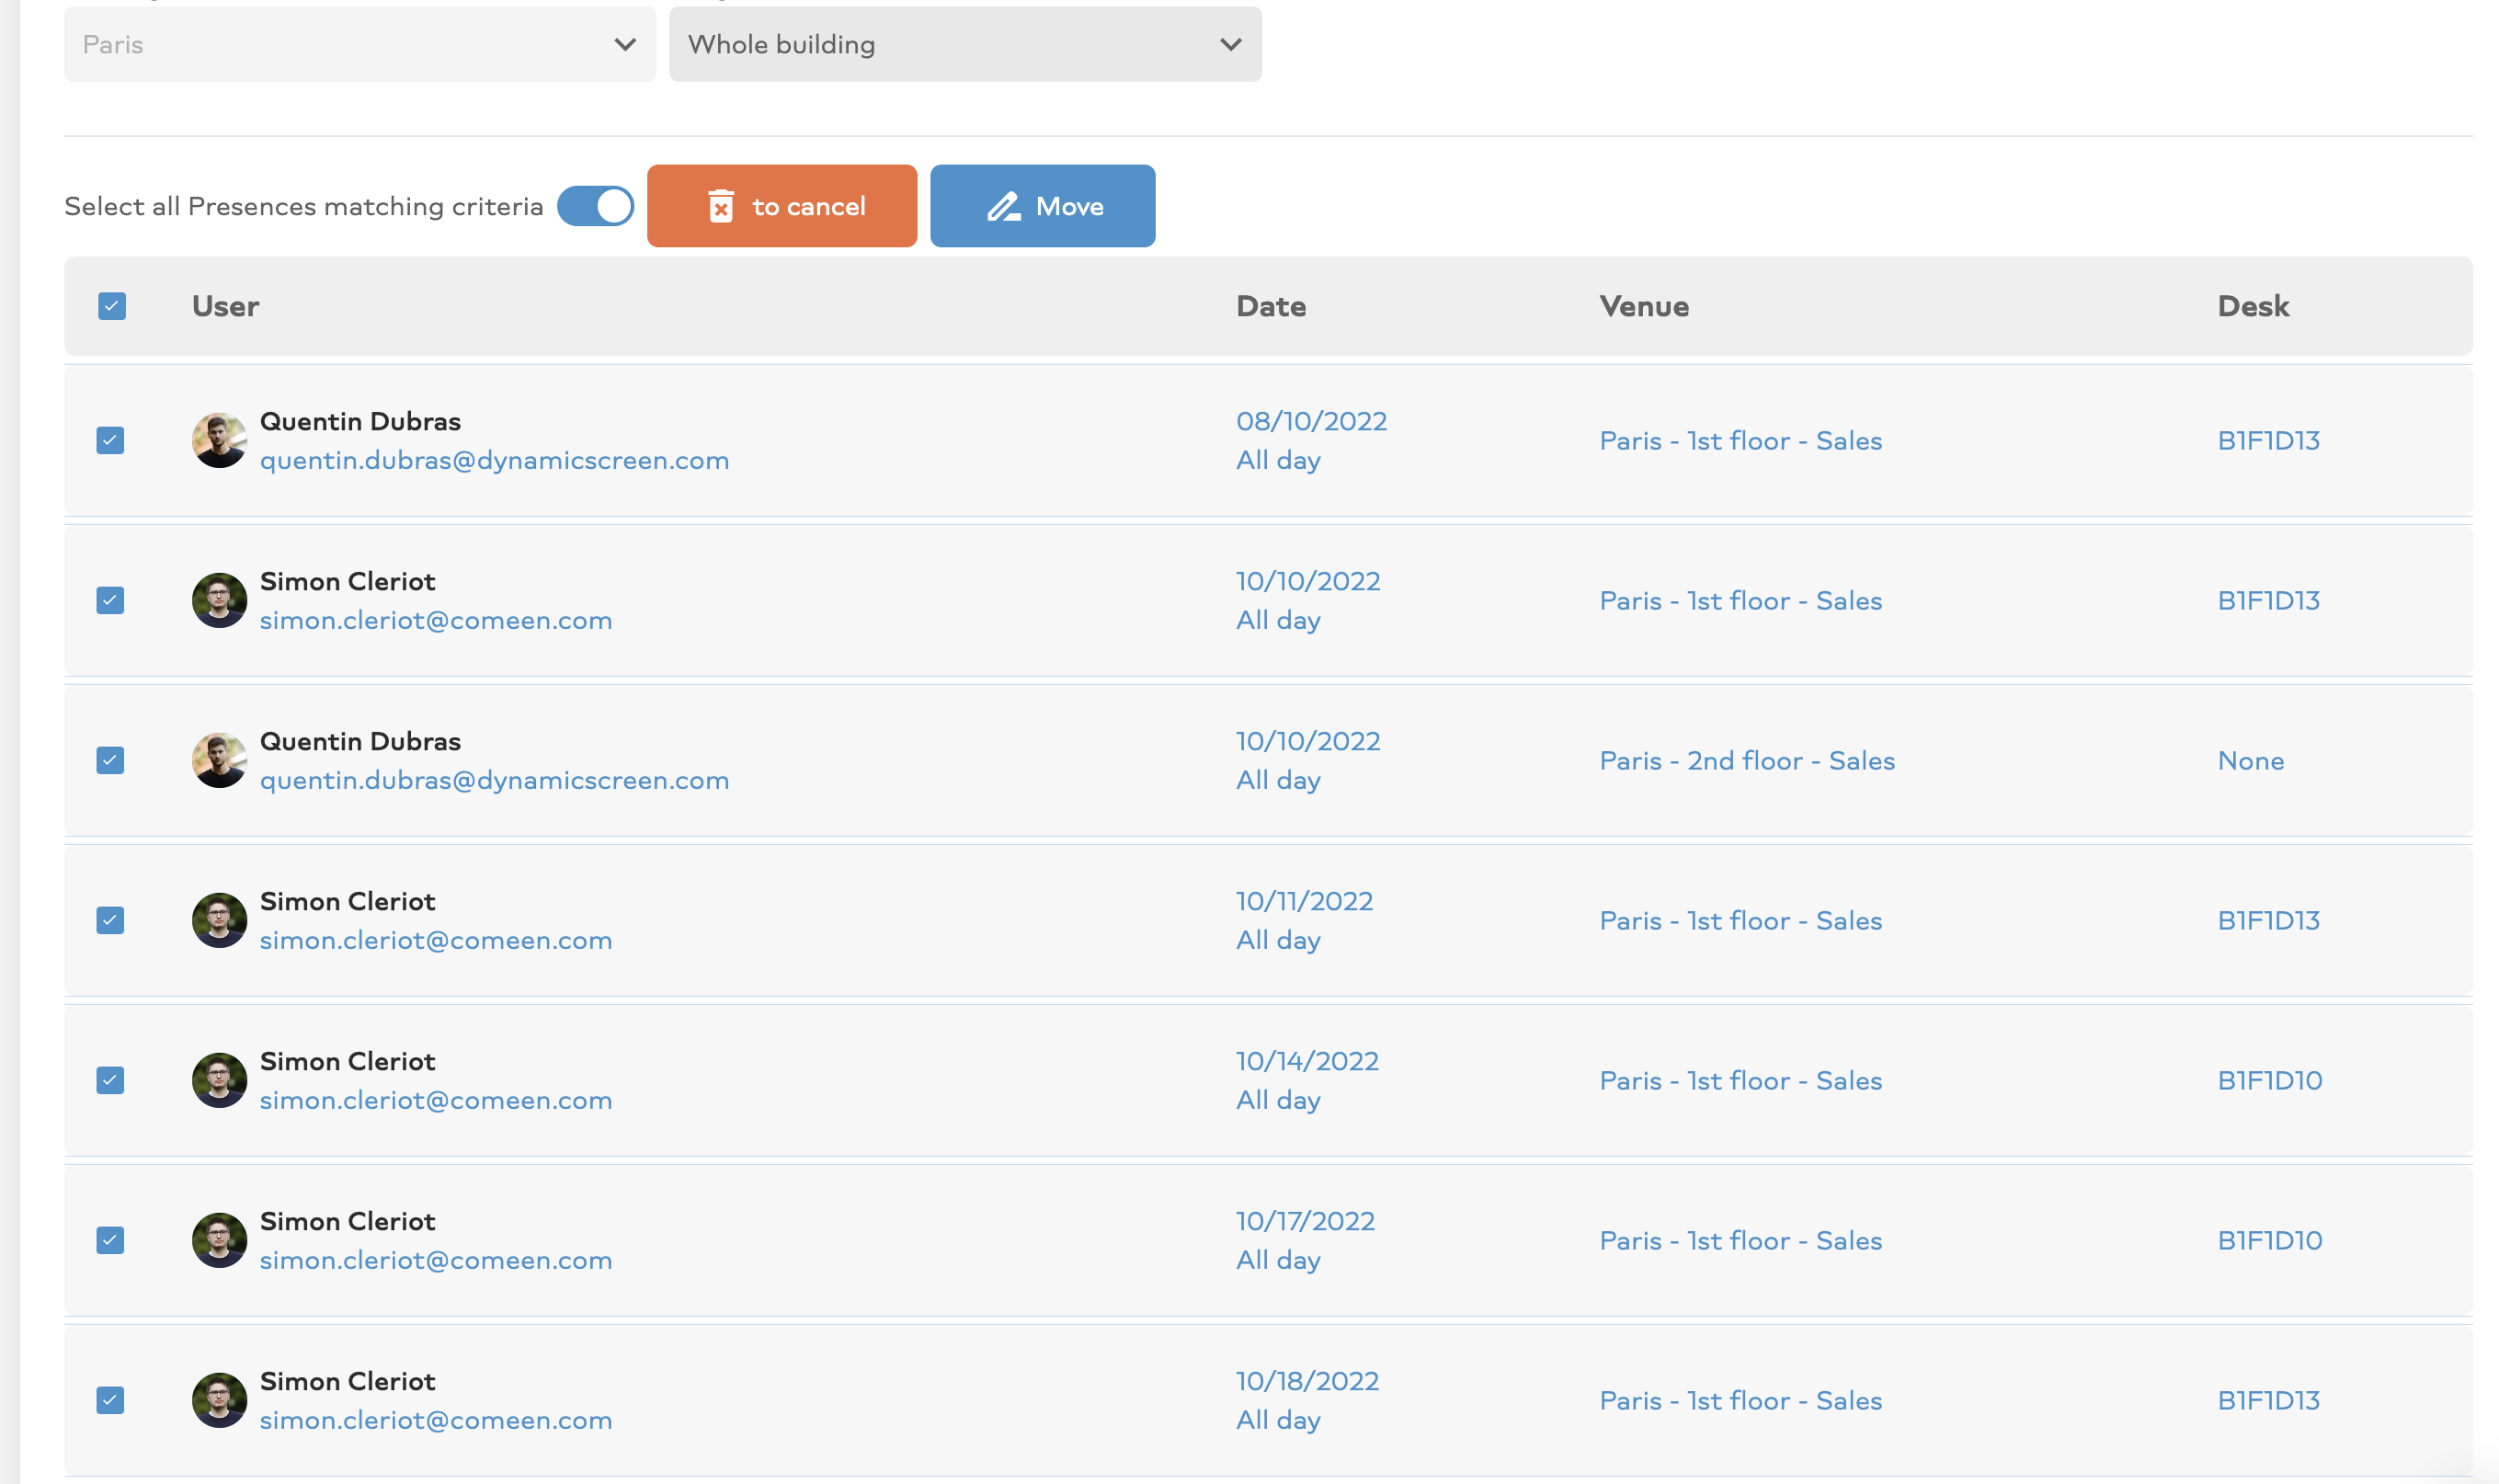Click Simon Cleriot's 10/10/2022 date

1308,581
